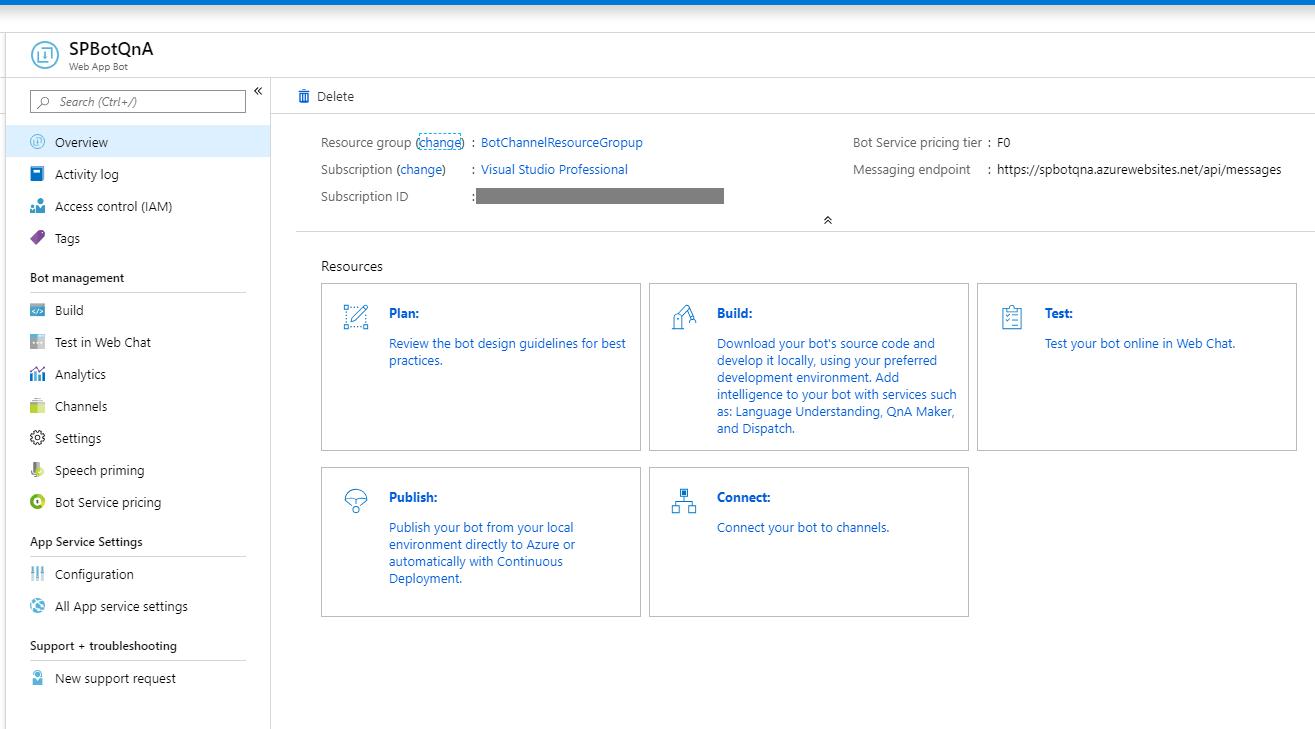The width and height of the screenshot is (1315, 729).
Task: Click the F0 pricing tier value
Action: (x=1004, y=143)
